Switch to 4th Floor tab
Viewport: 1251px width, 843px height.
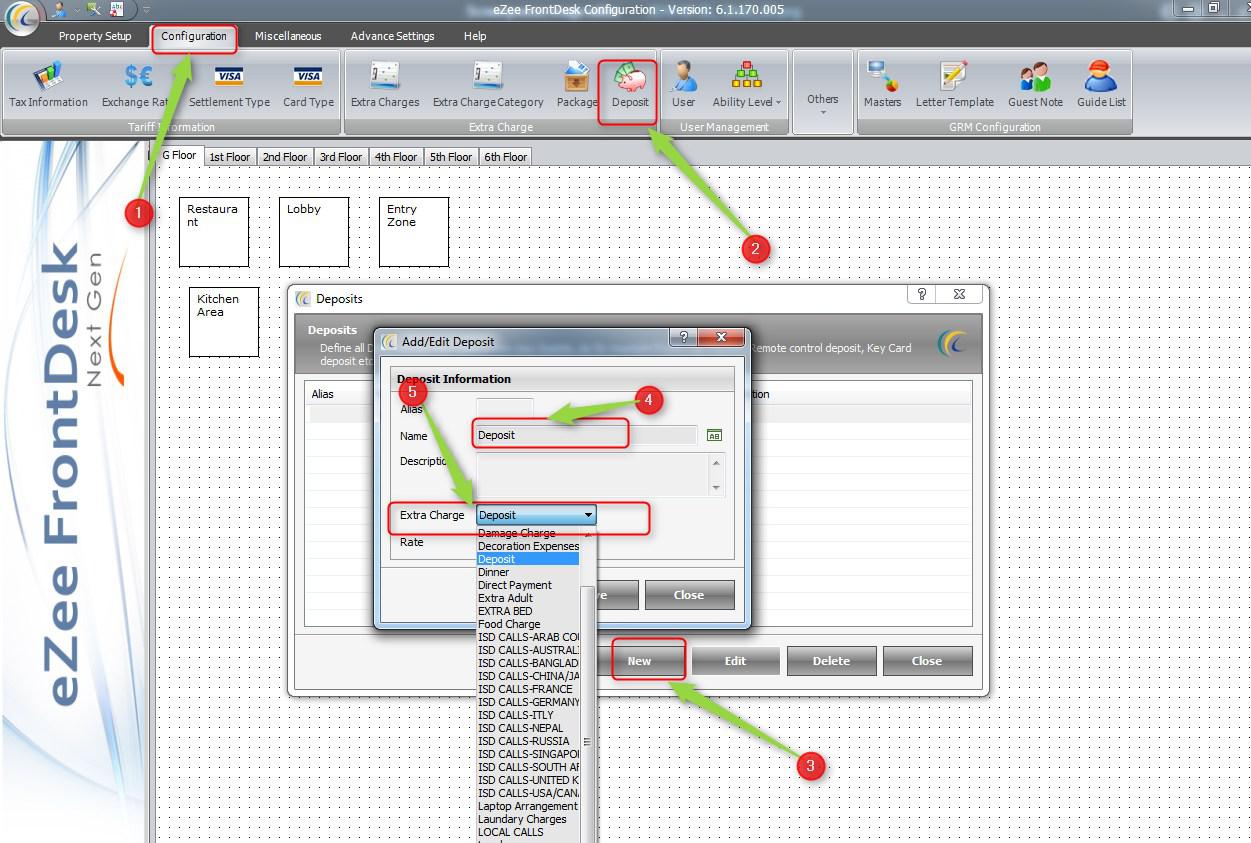pyautogui.click(x=396, y=157)
